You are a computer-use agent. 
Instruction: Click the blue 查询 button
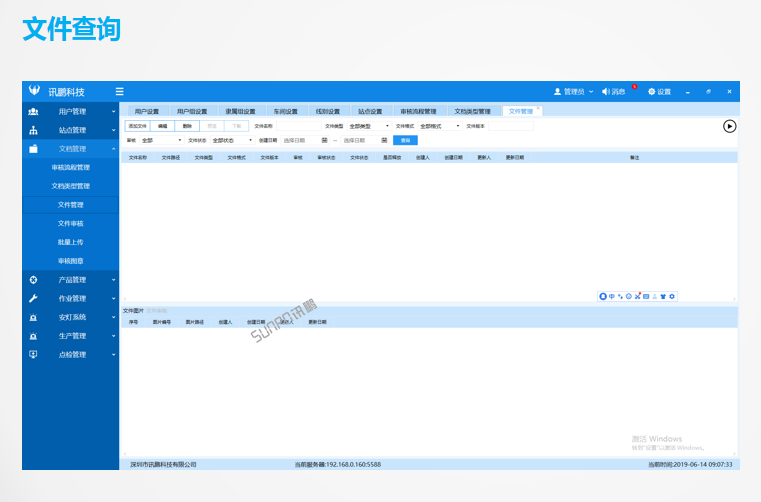(x=405, y=140)
